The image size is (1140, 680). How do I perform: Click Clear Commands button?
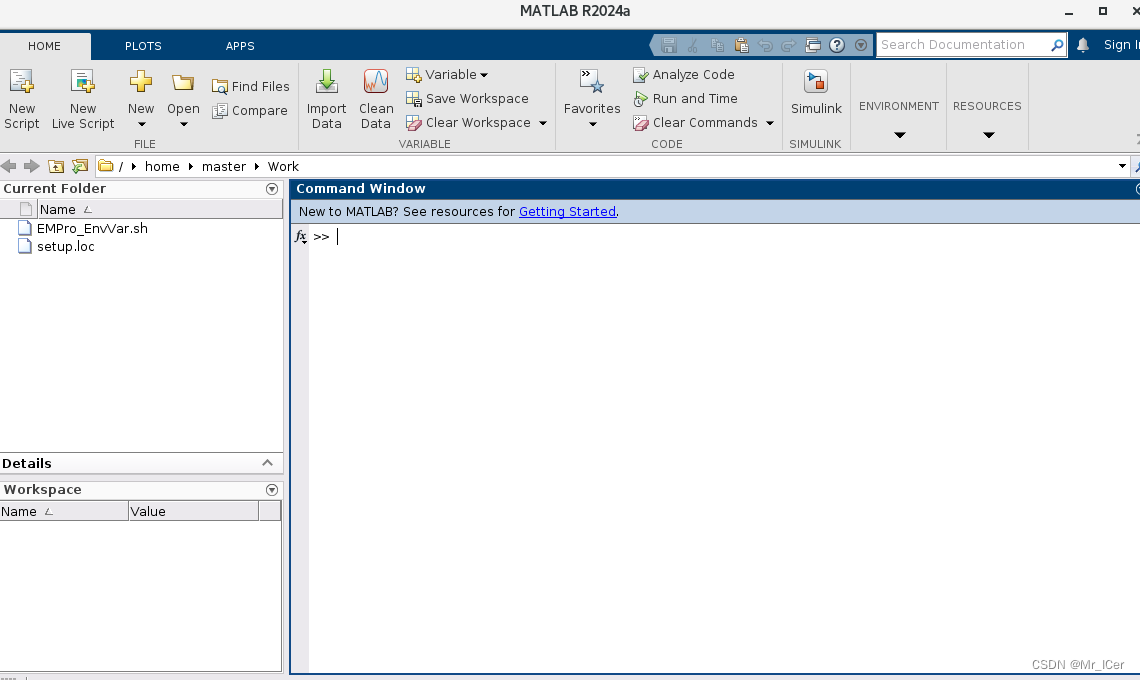click(x=695, y=123)
